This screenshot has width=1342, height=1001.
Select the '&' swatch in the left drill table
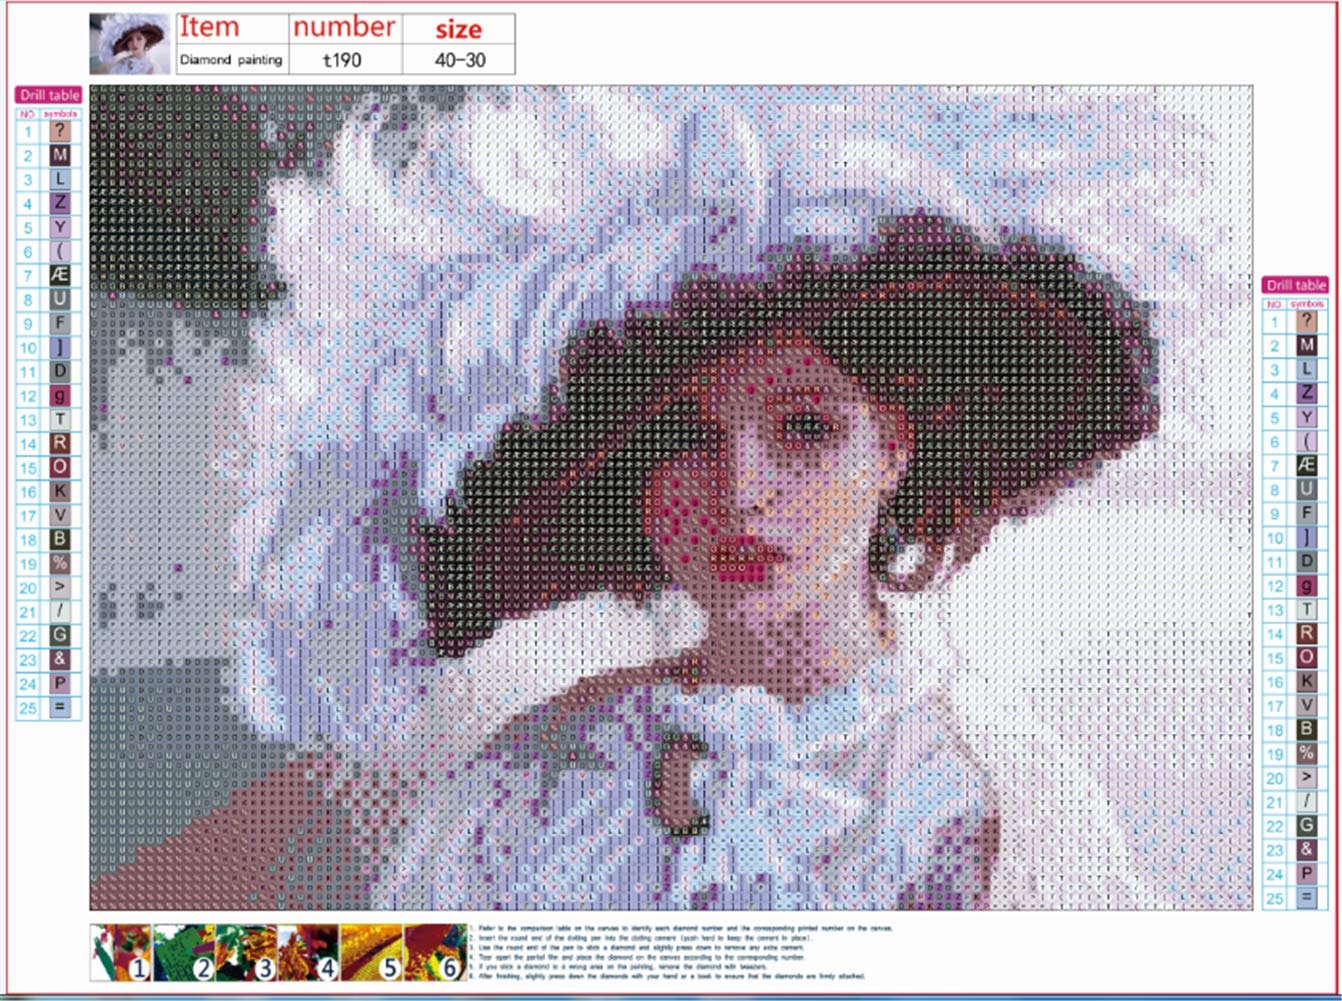click(61, 659)
